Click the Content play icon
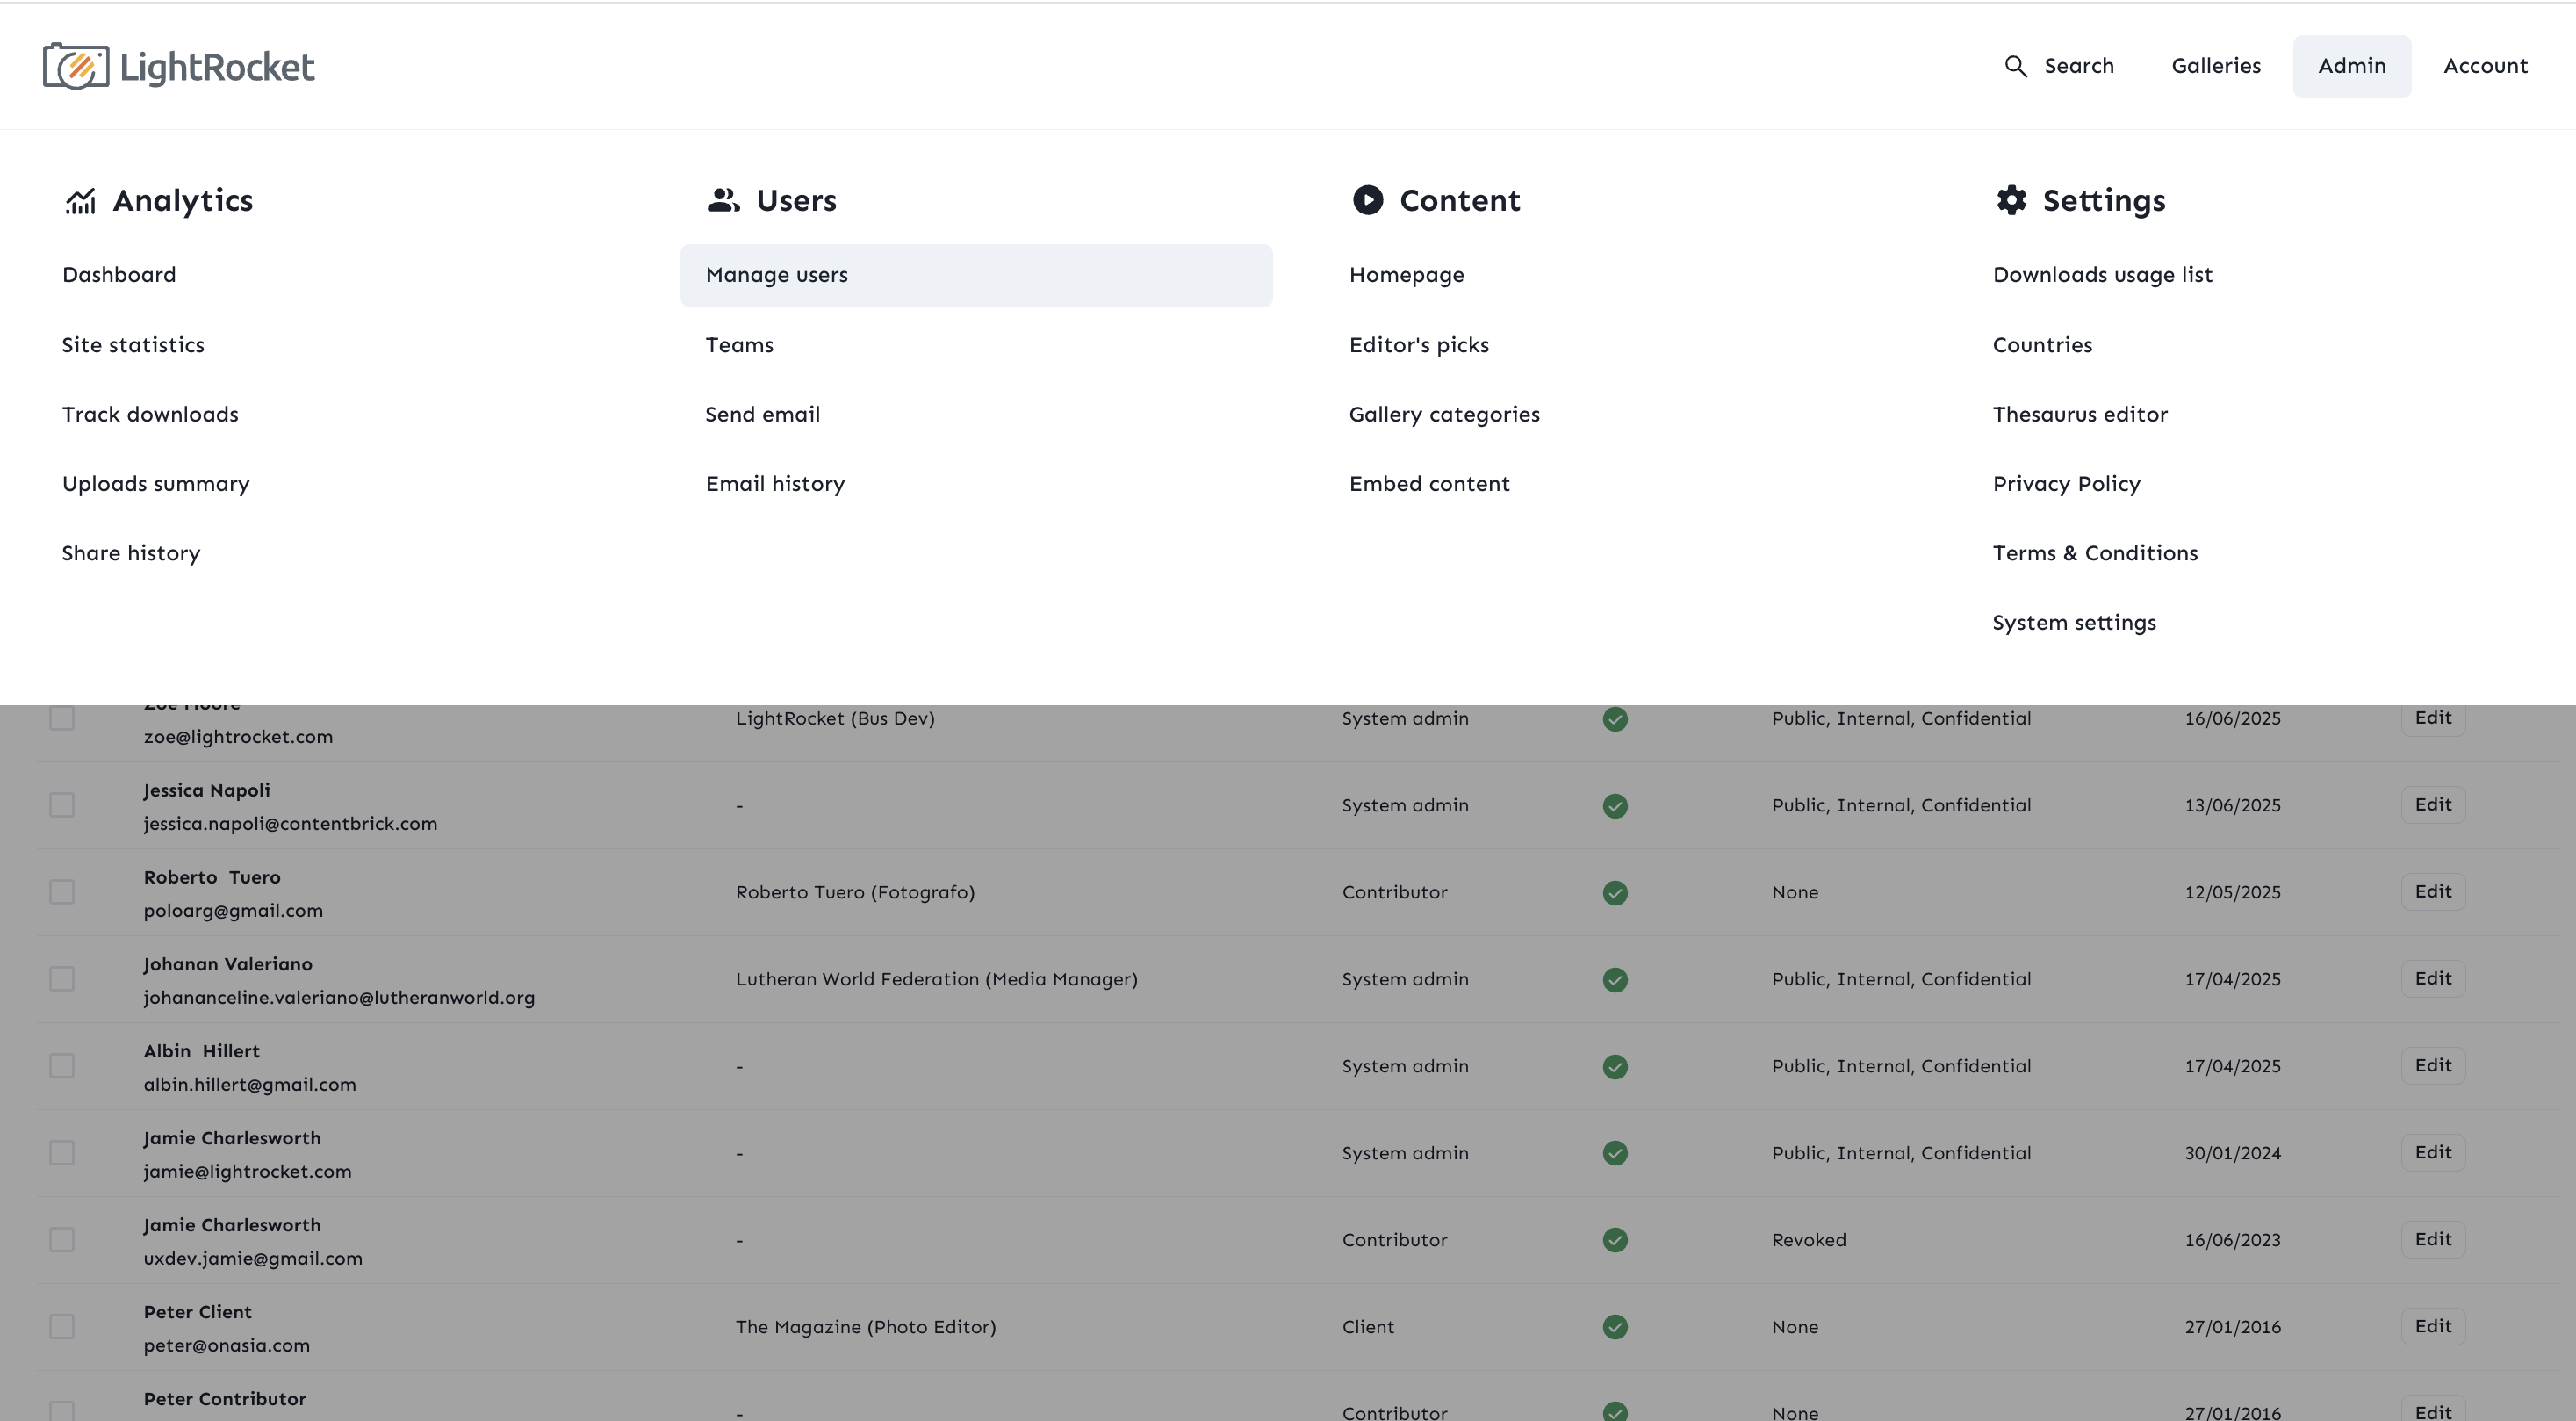 coord(1368,200)
